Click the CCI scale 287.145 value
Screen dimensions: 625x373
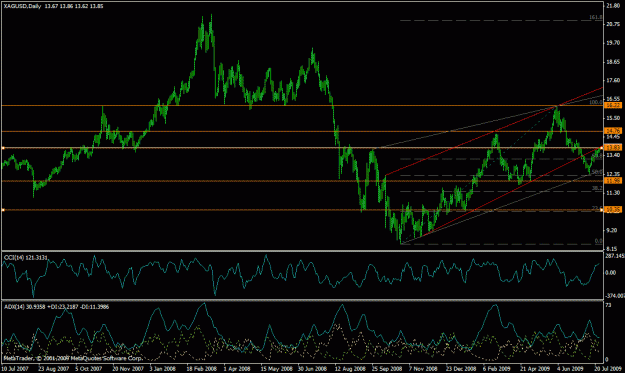615,256
